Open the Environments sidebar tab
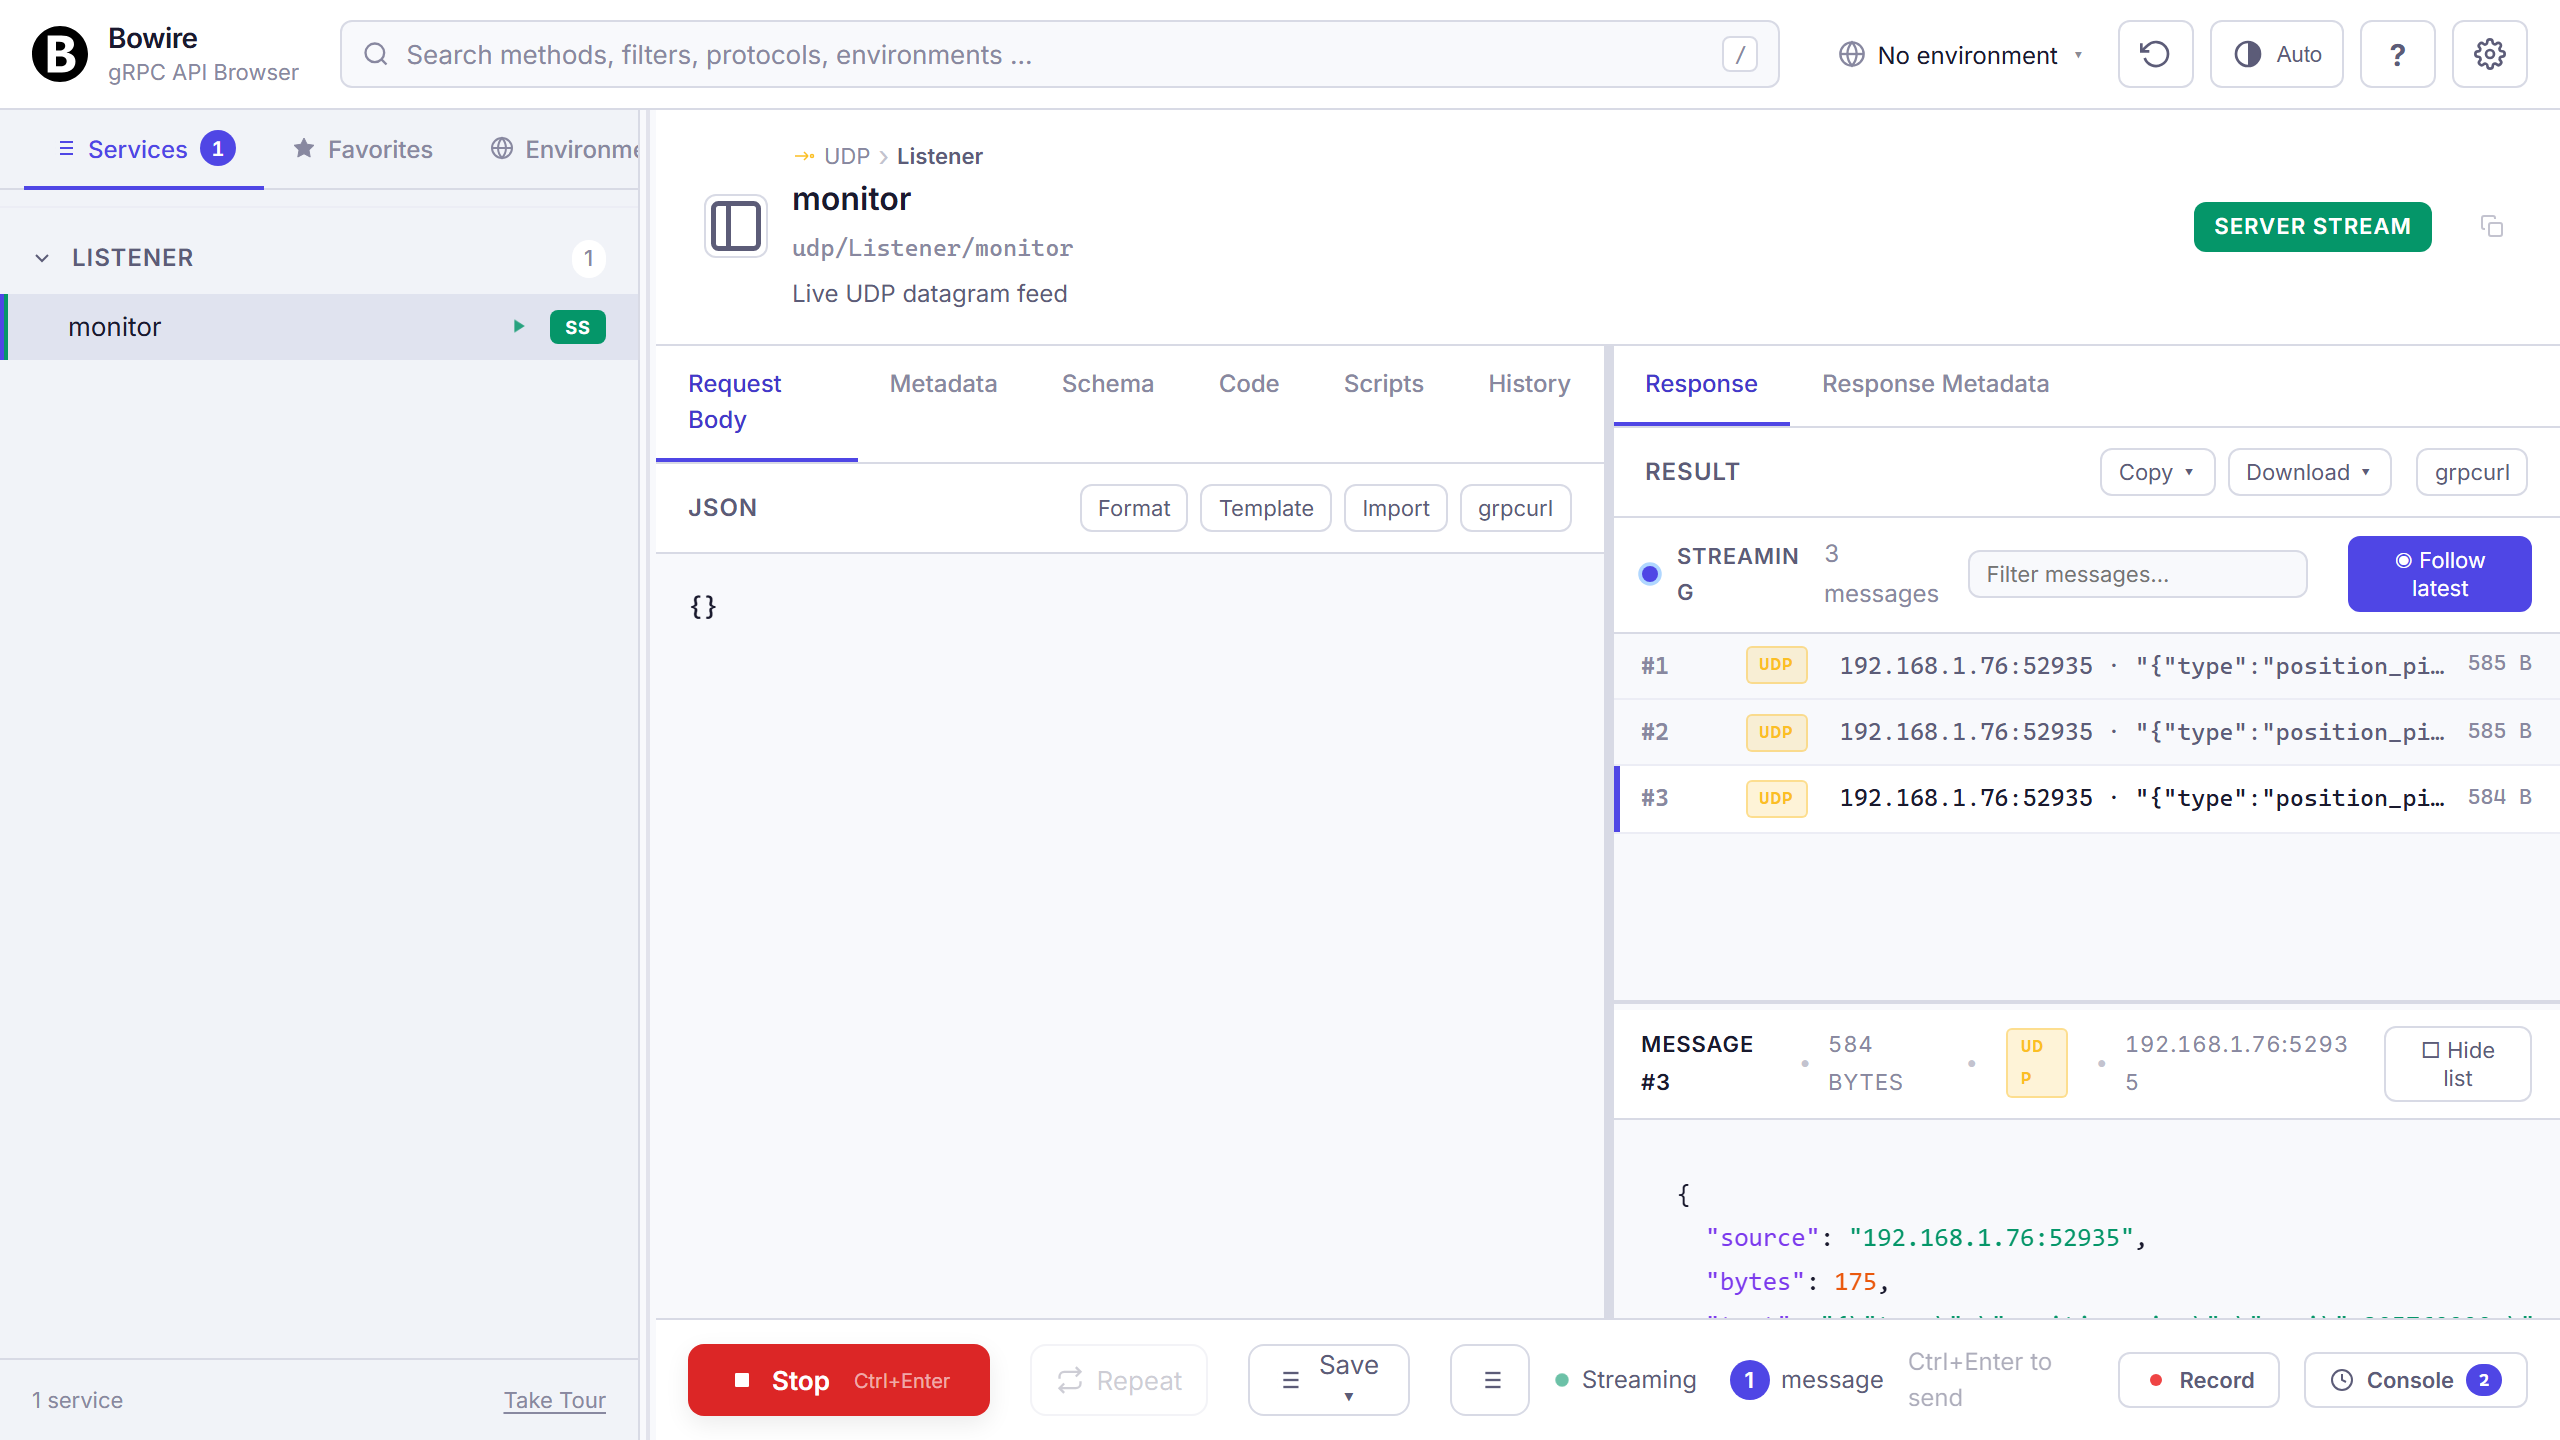 [x=565, y=149]
